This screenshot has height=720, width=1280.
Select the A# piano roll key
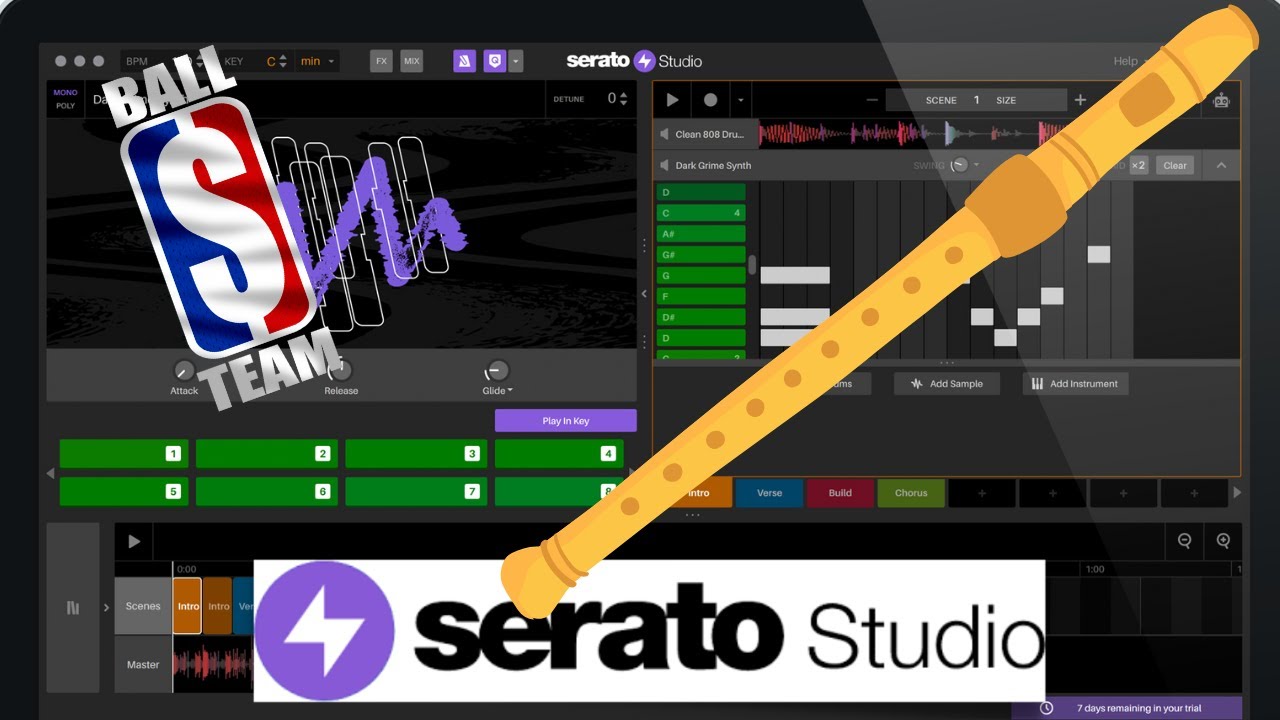(700, 234)
